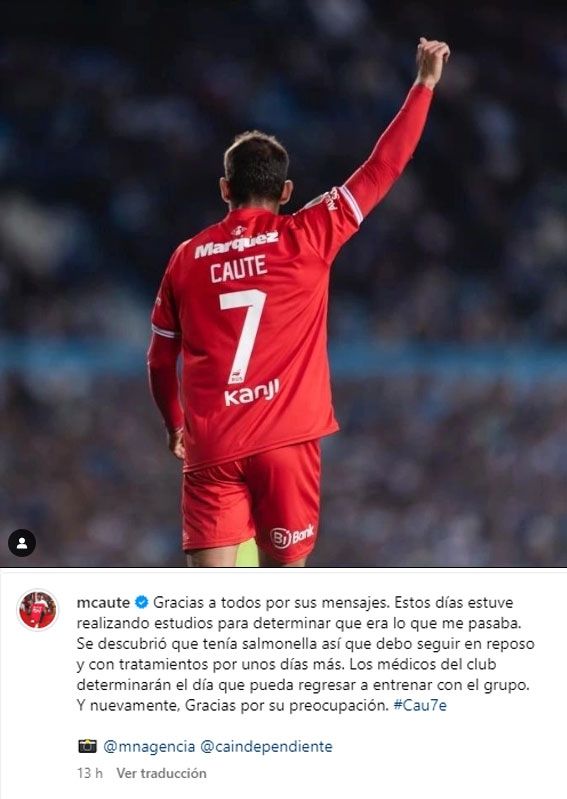Show tagged people icon on the photo
Viewport: 567px width, 799px height.
coord(22,543)
